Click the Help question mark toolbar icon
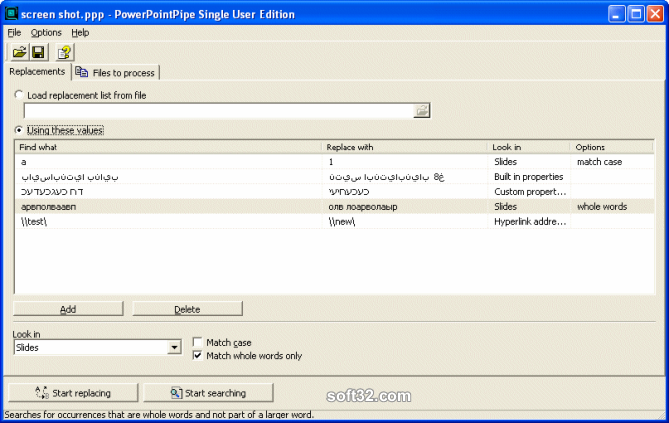This screenshot has width=669, height=423. coord(65,53)
